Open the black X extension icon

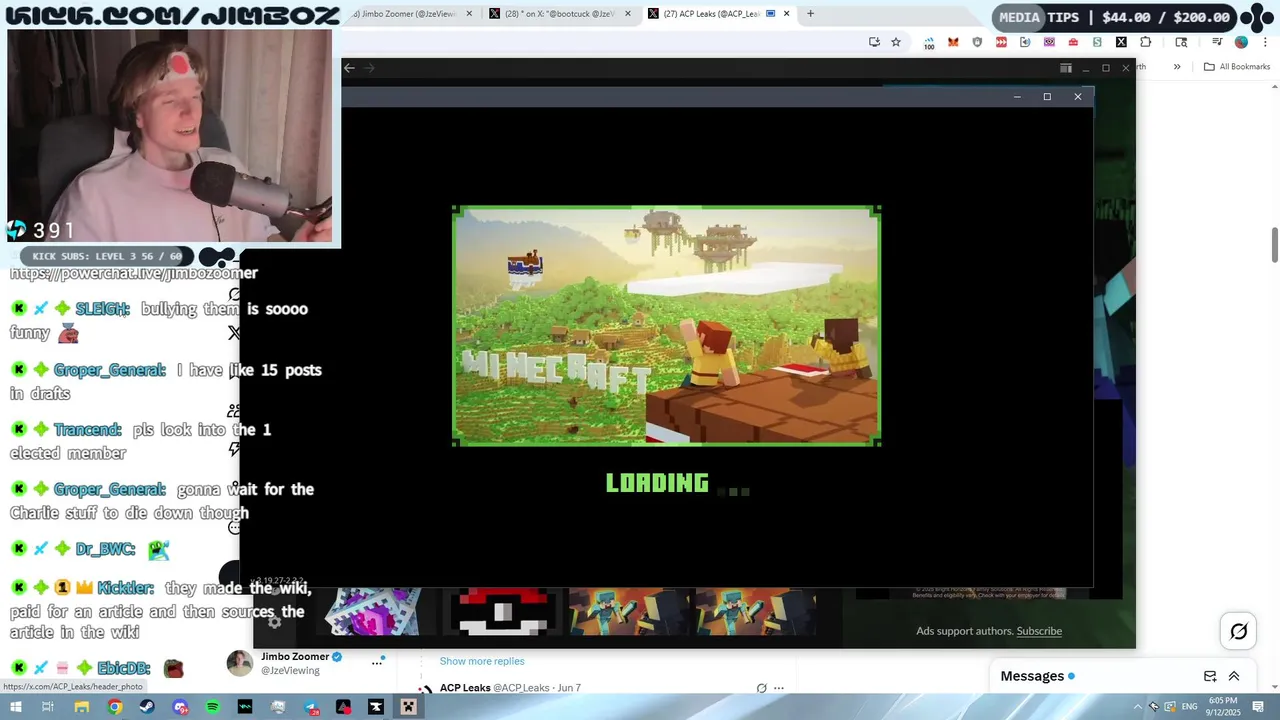[x=1121, y=42]
